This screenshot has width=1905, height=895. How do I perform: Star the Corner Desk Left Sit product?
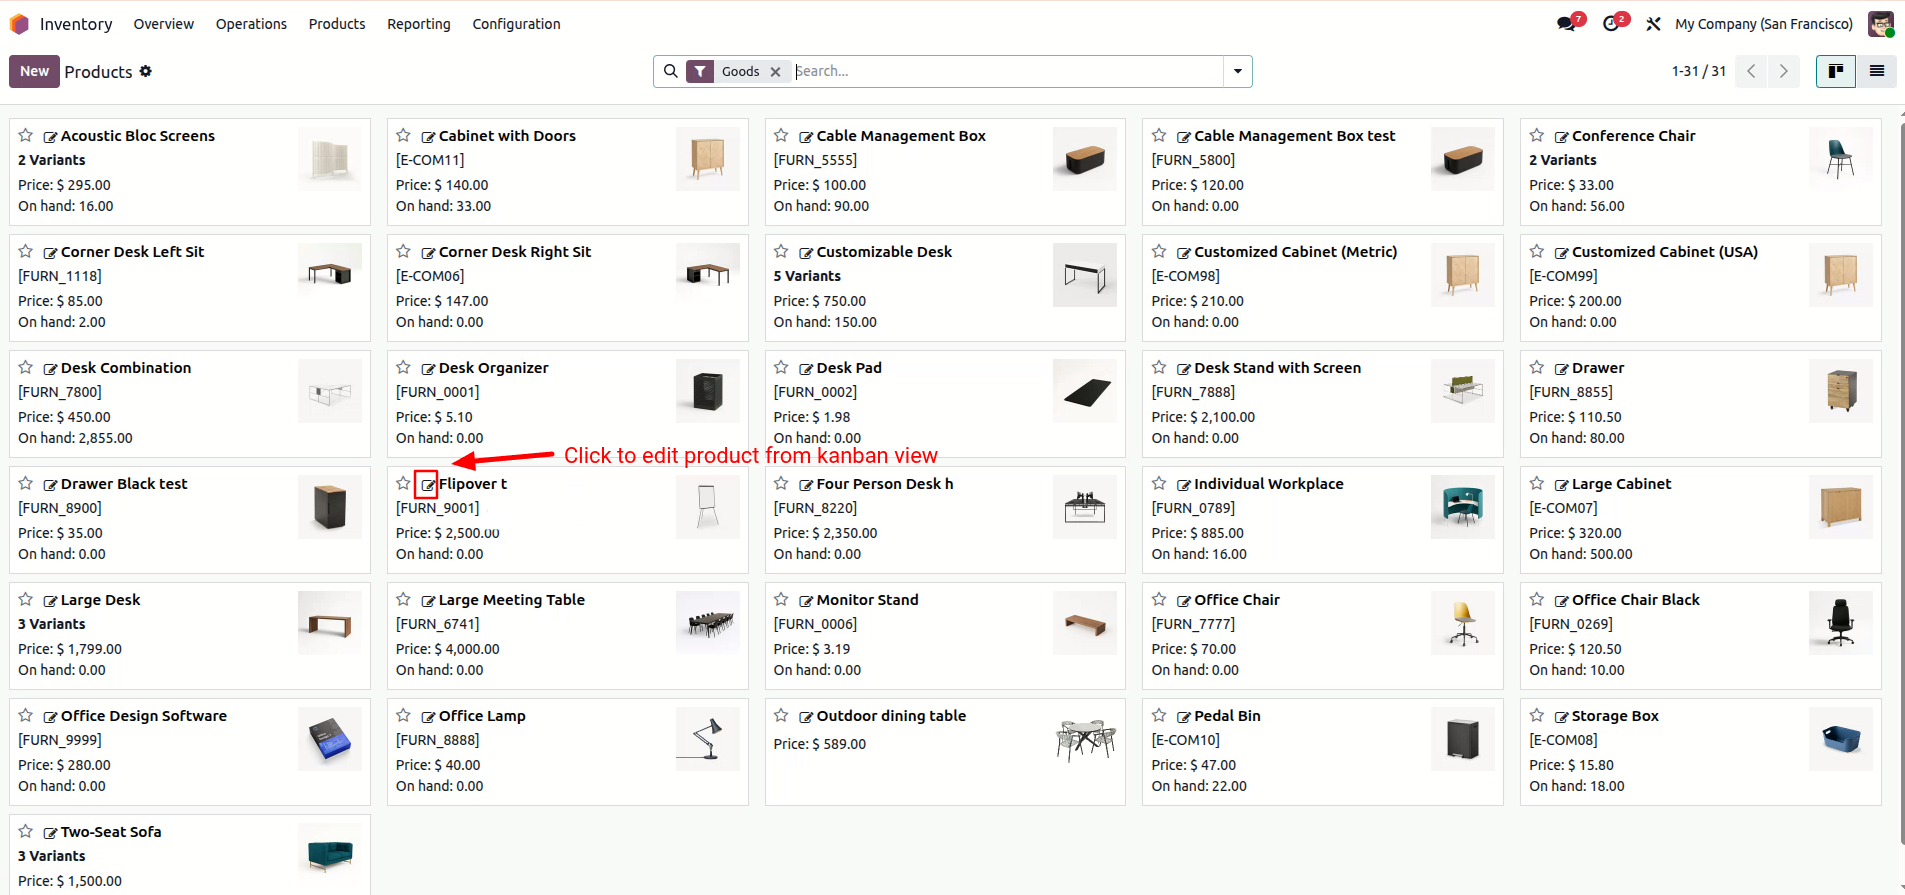(26, 251)
